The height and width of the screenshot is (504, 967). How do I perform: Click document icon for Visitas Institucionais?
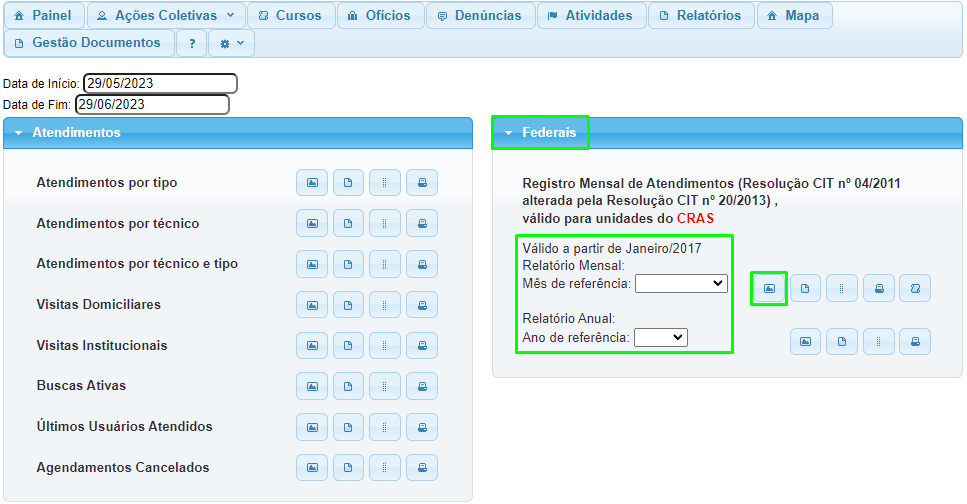tap(348, 345)
